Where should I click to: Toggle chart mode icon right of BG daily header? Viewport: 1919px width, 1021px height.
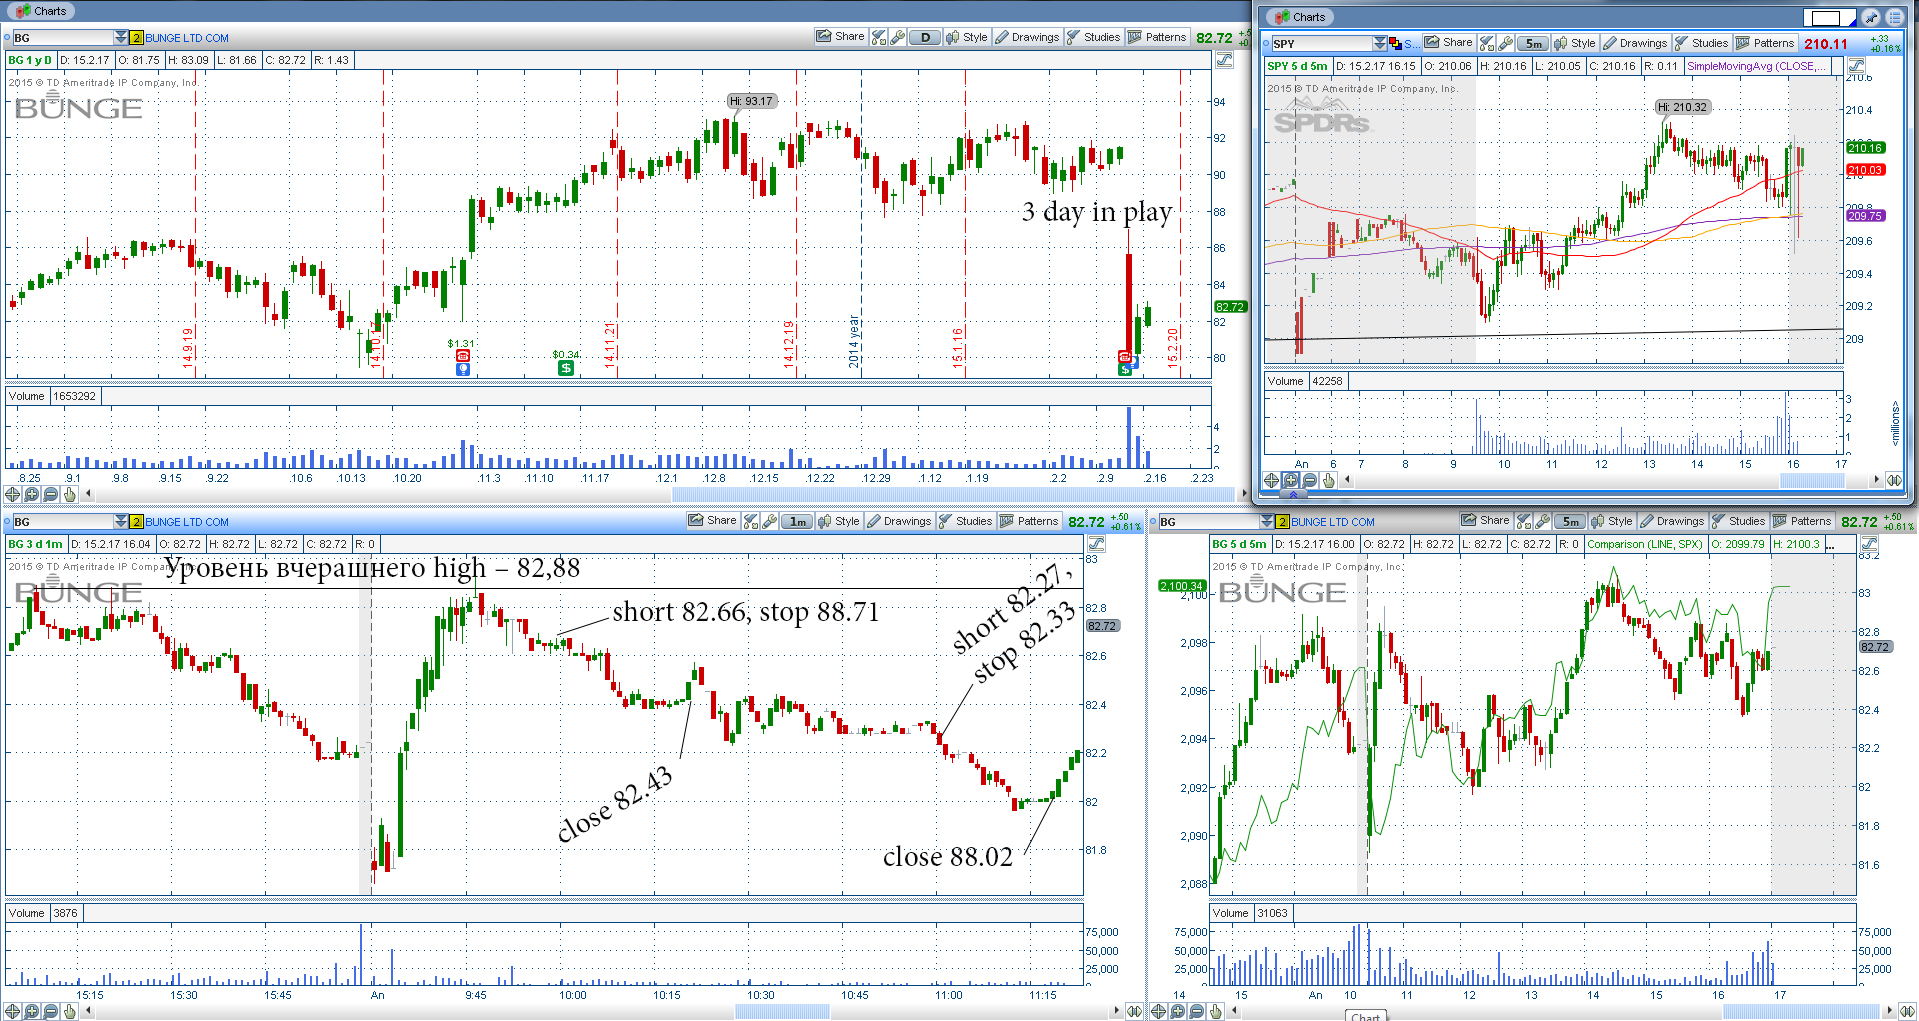1224,60
